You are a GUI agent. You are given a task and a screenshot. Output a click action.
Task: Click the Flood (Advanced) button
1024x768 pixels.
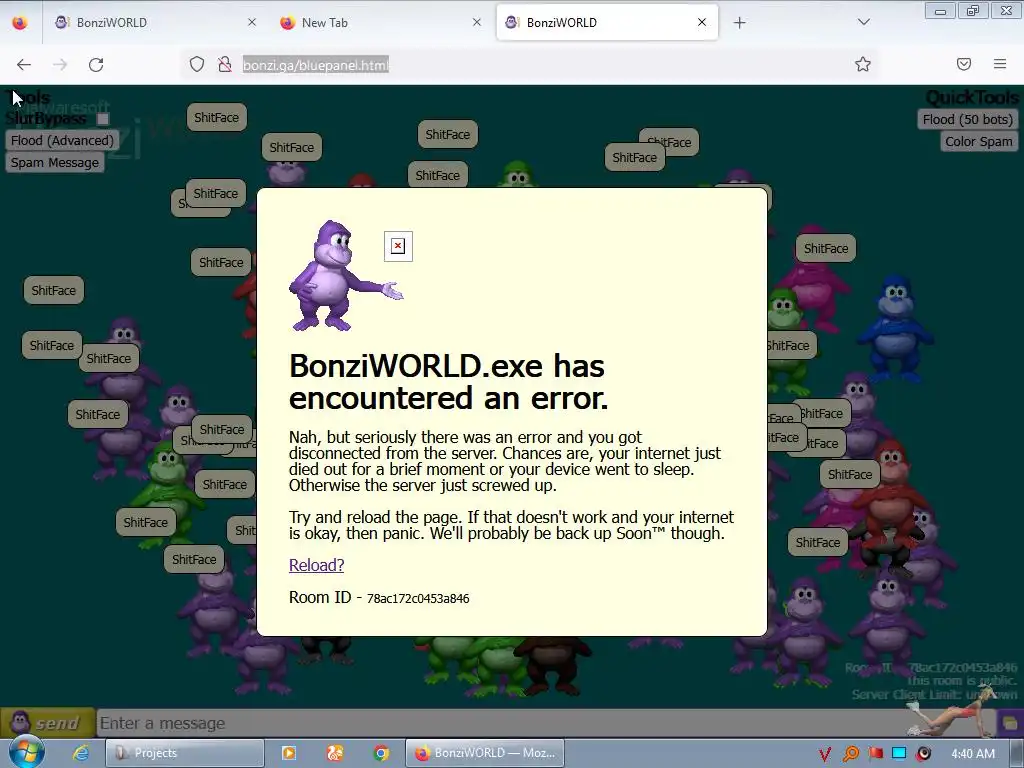(x=62, y=140)
